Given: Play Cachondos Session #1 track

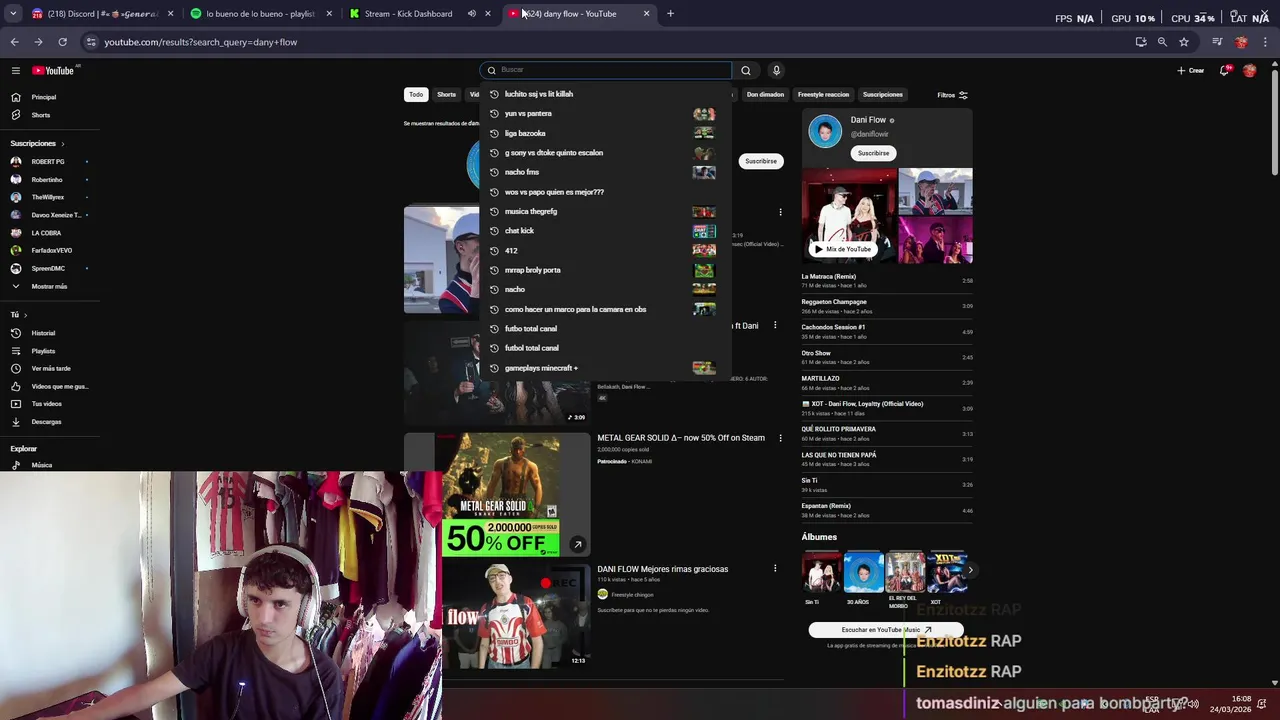Looking at the screenshot, I should [887, 332].
